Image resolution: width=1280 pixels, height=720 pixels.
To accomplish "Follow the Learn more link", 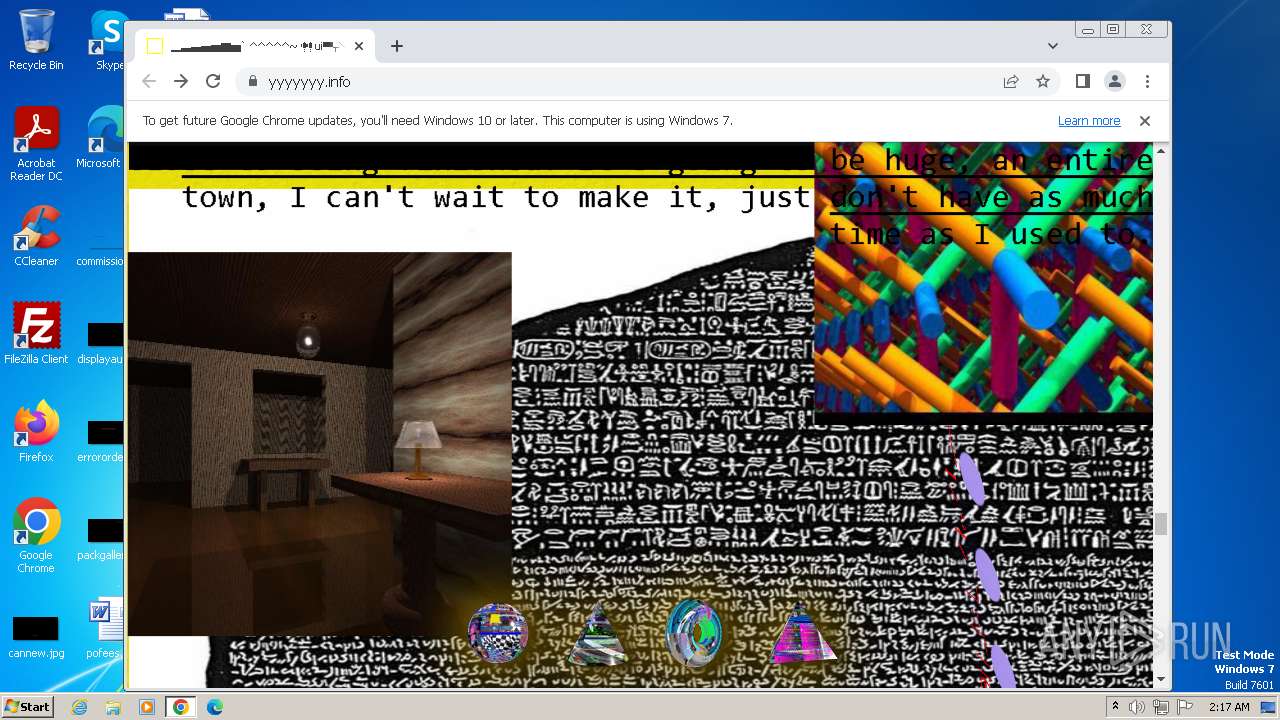I will (x=1089, y=121).
